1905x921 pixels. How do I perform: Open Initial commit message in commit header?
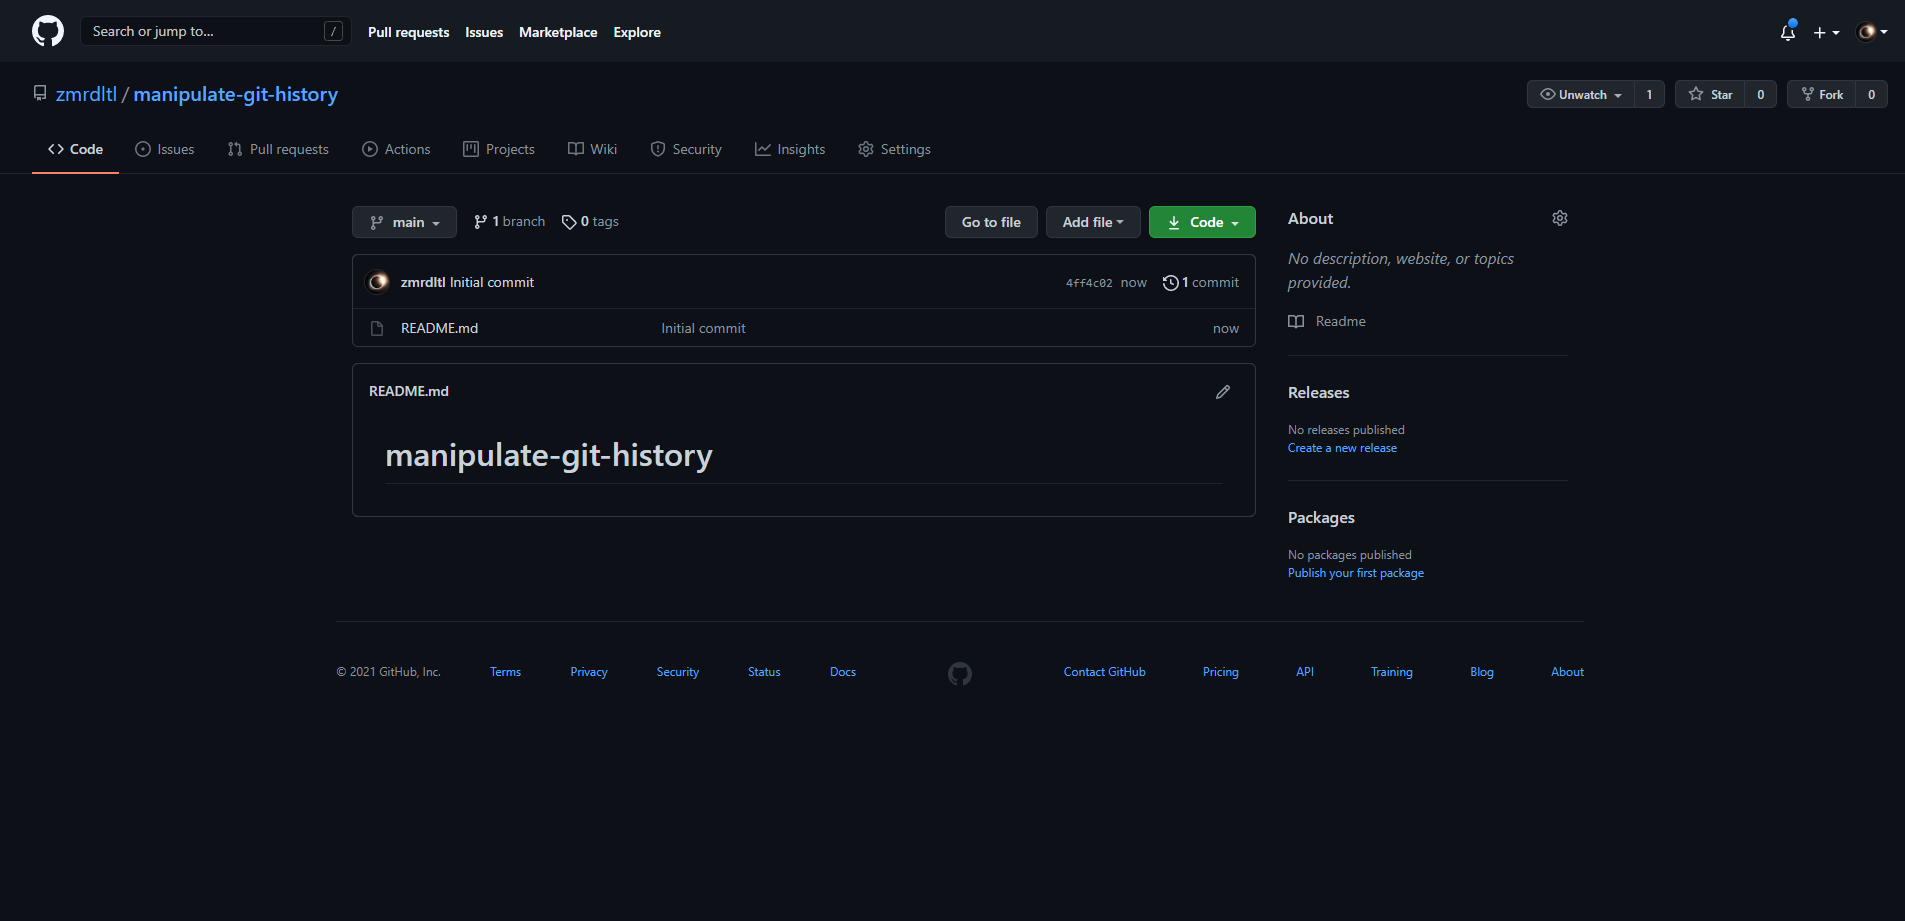(492, 283)
